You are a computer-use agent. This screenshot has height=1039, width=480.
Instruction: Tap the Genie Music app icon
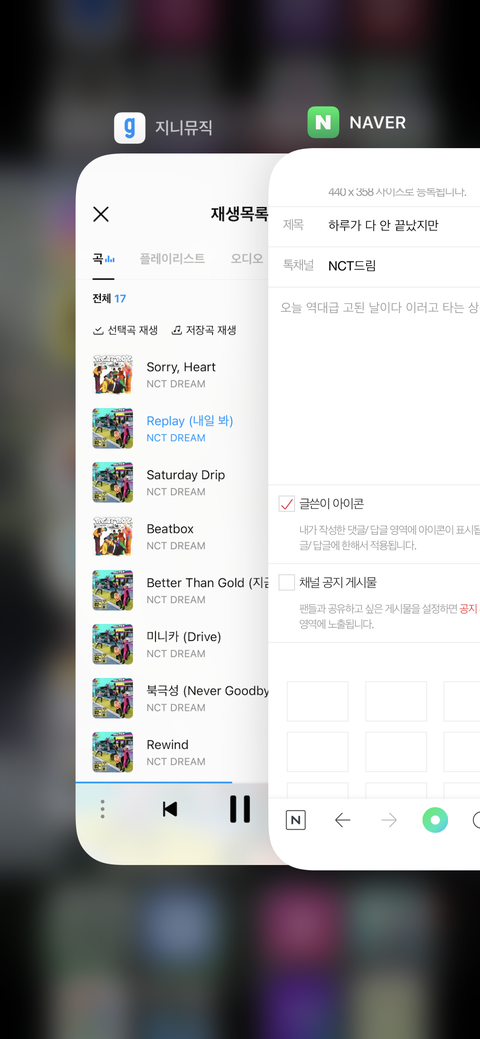coord(129,127)
